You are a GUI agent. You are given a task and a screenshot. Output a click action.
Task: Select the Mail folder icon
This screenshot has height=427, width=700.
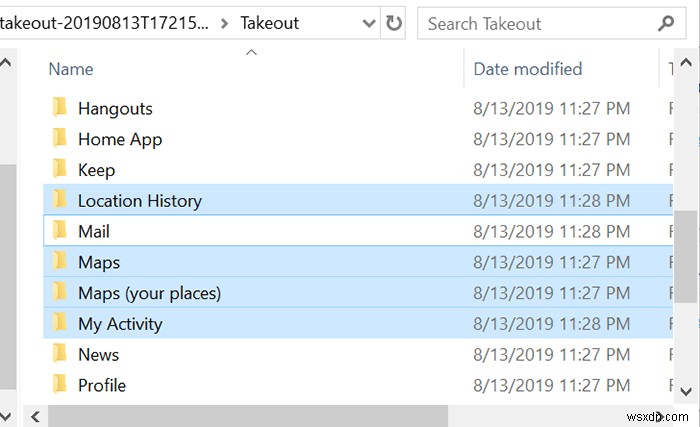[60, 231]
